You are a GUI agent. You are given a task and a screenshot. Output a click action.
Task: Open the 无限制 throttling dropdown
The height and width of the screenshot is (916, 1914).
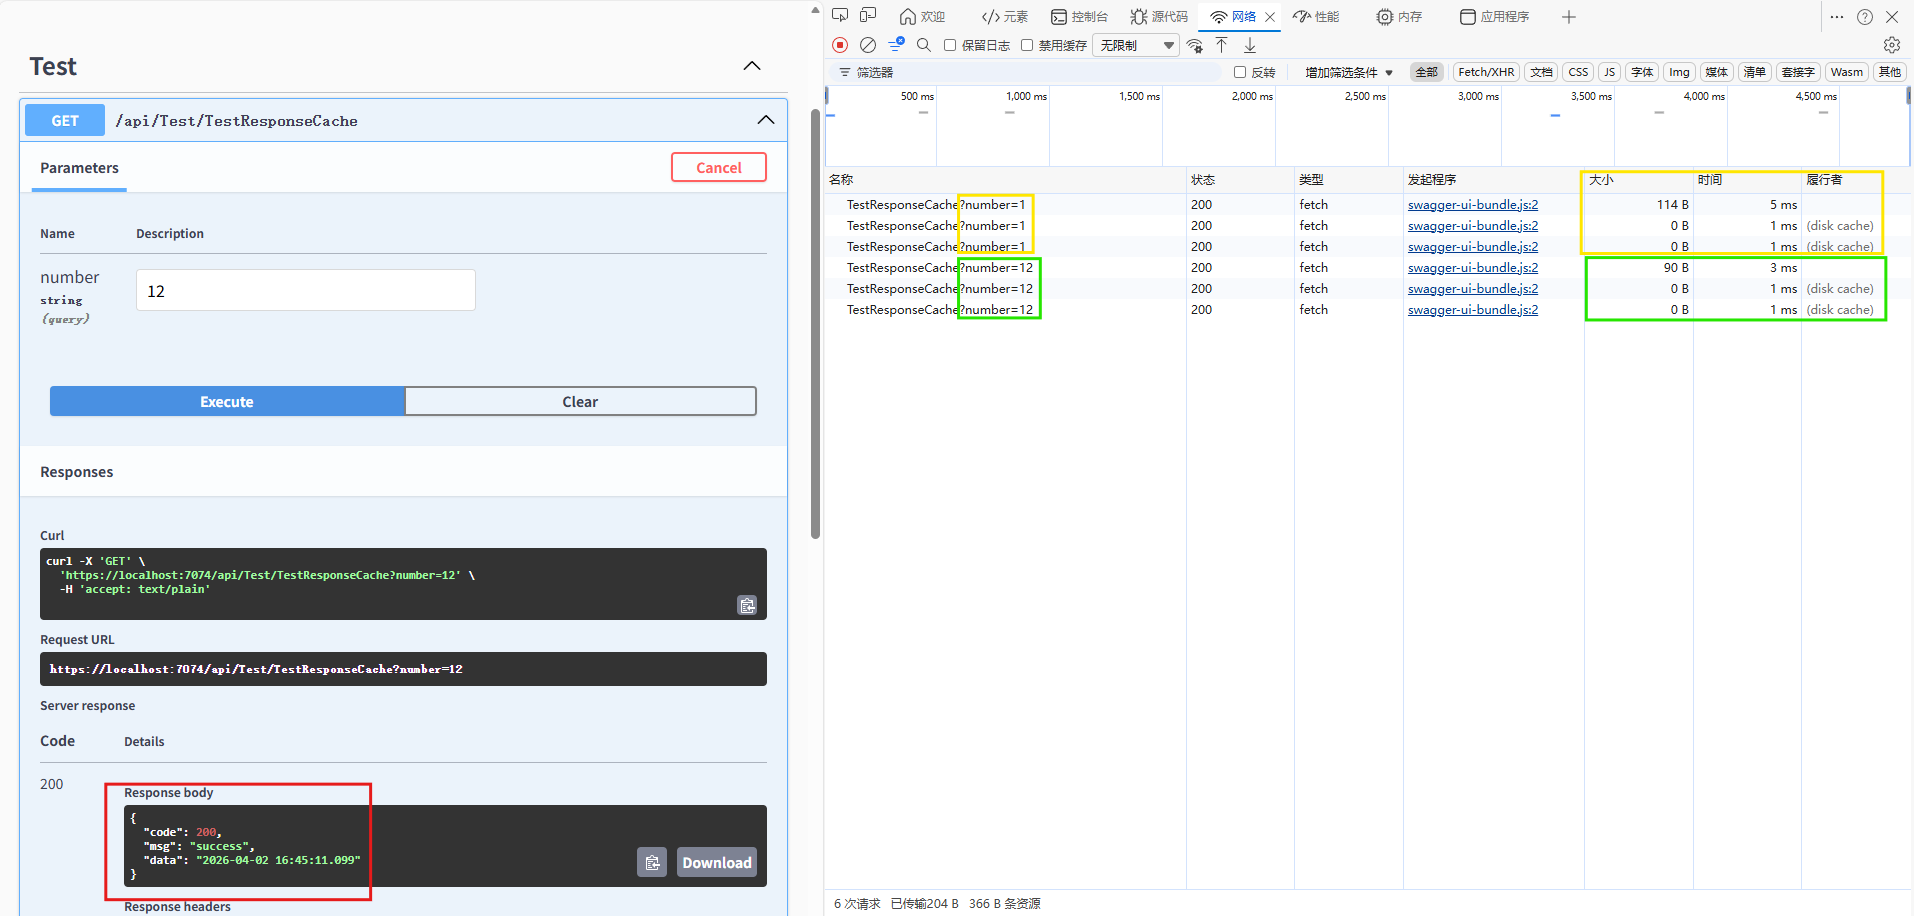tap(1136, 45)
